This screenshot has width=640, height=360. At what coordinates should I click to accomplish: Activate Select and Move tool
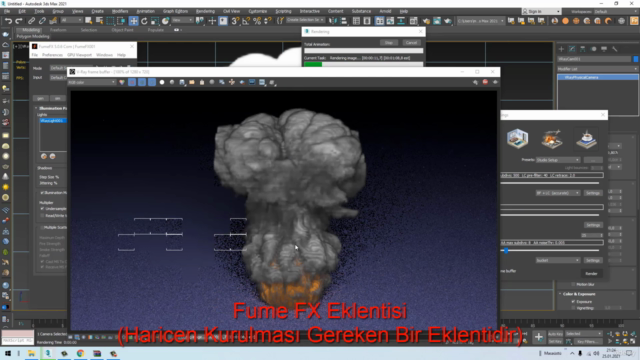pos(133,21)
